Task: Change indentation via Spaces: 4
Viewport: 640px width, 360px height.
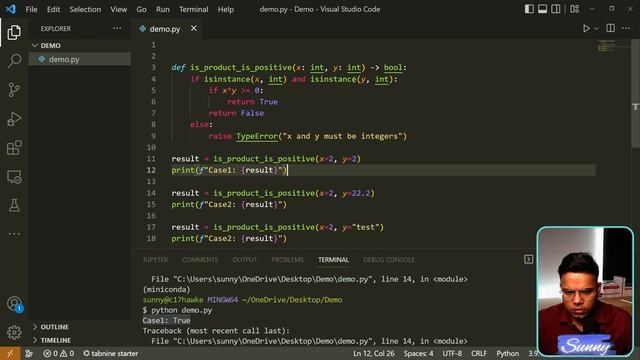Action: pyautogui.click(x=418, y=353)
